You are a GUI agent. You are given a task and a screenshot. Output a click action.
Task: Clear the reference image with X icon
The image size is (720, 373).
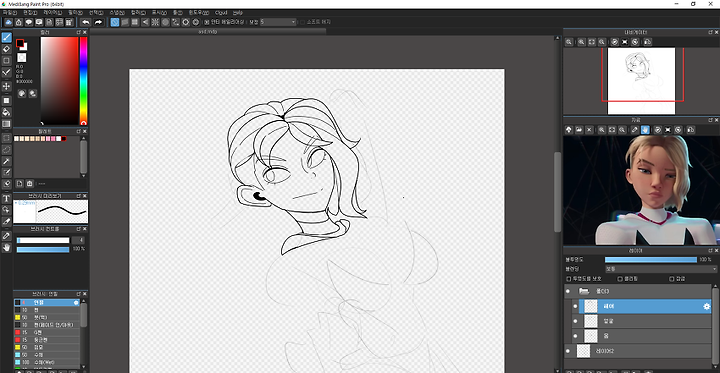point(590,130)
